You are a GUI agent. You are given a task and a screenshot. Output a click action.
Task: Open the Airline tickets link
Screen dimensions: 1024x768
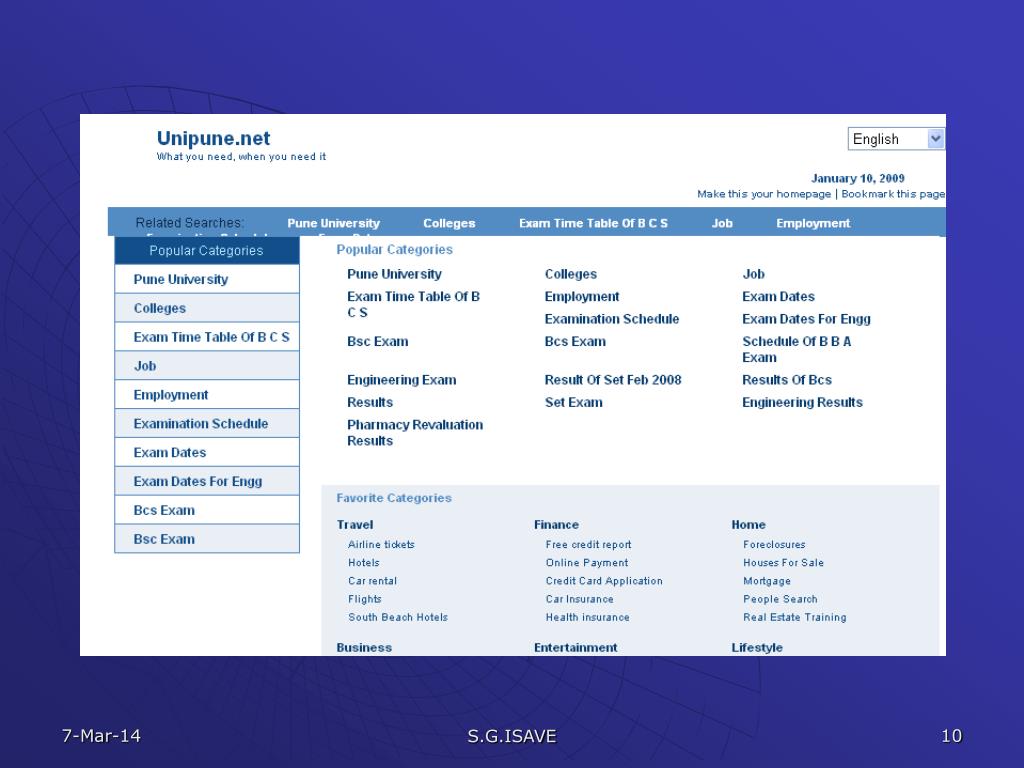[381, 544]
